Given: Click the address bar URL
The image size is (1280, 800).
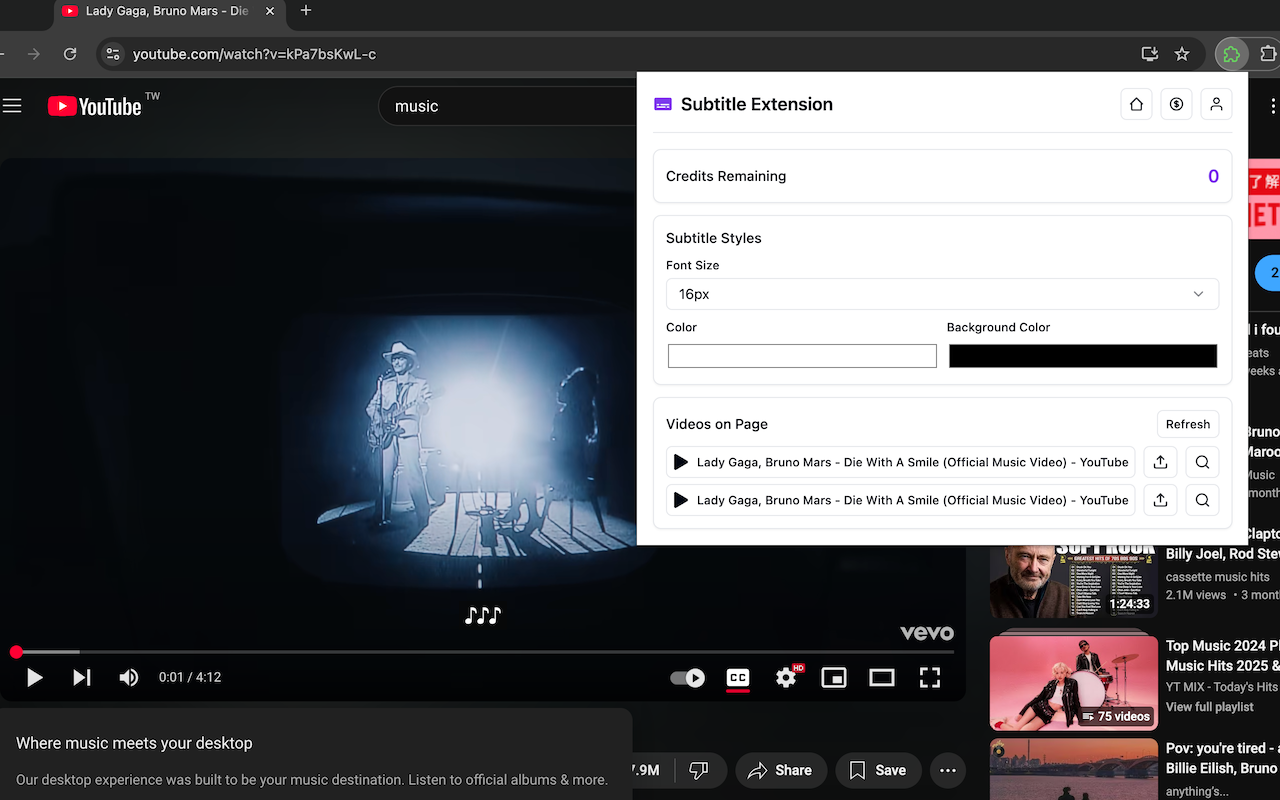Looking at the screenshot, I should (x=255, y=54).
